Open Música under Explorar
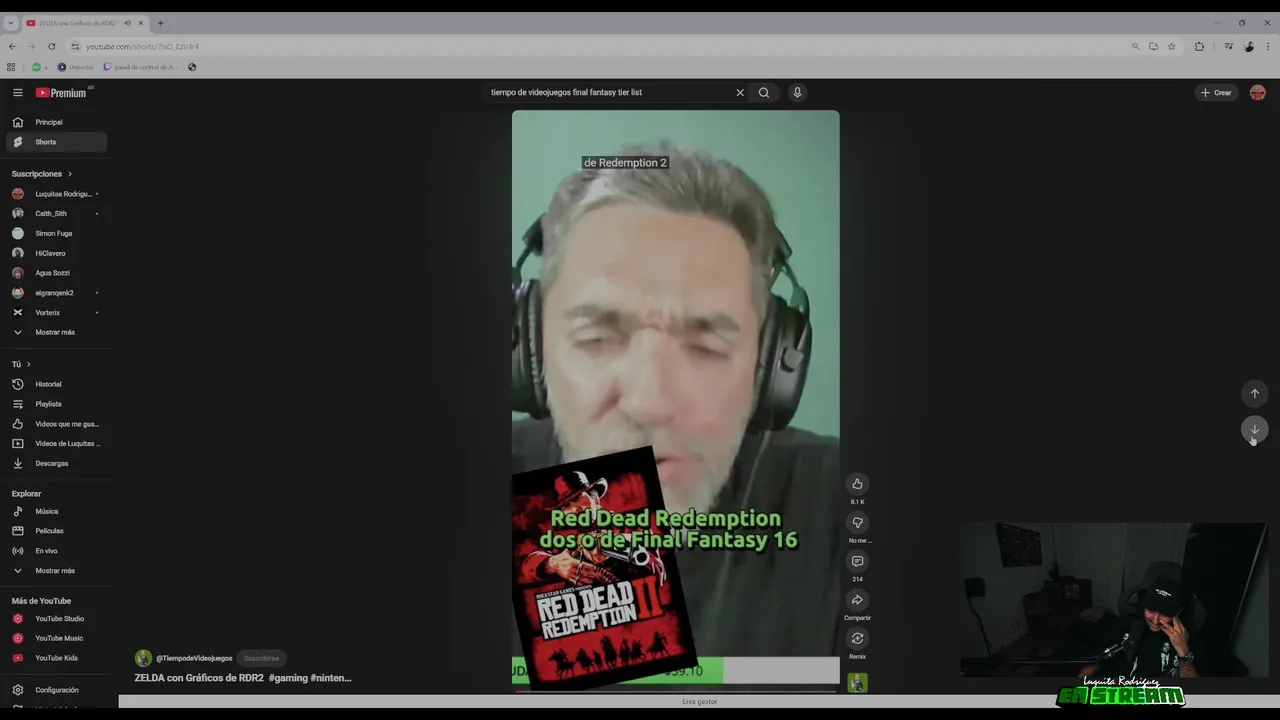Screen dimensions: 1280x720 (x=56, y=511)
